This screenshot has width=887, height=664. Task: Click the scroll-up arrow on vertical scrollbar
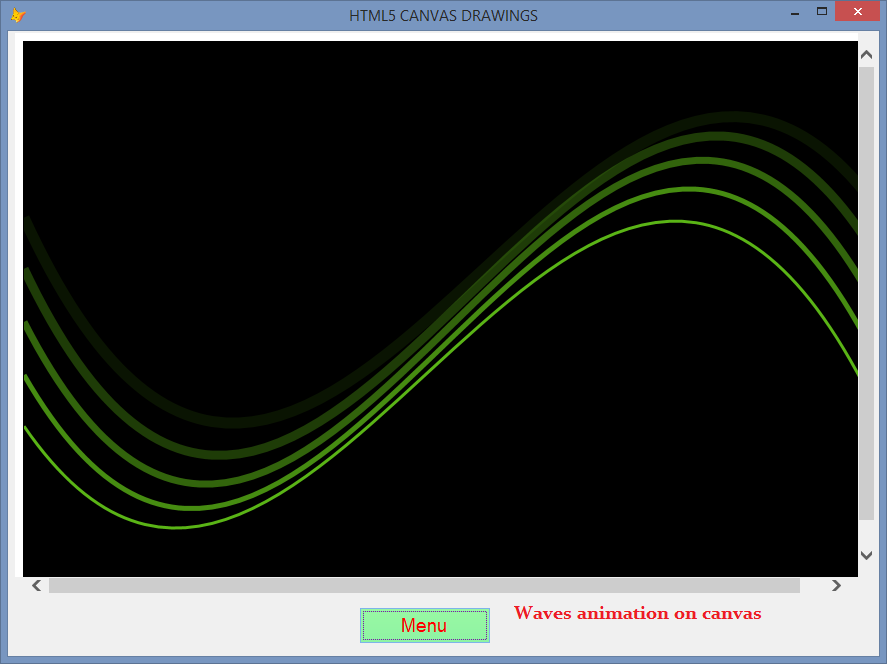coord(866,53)
